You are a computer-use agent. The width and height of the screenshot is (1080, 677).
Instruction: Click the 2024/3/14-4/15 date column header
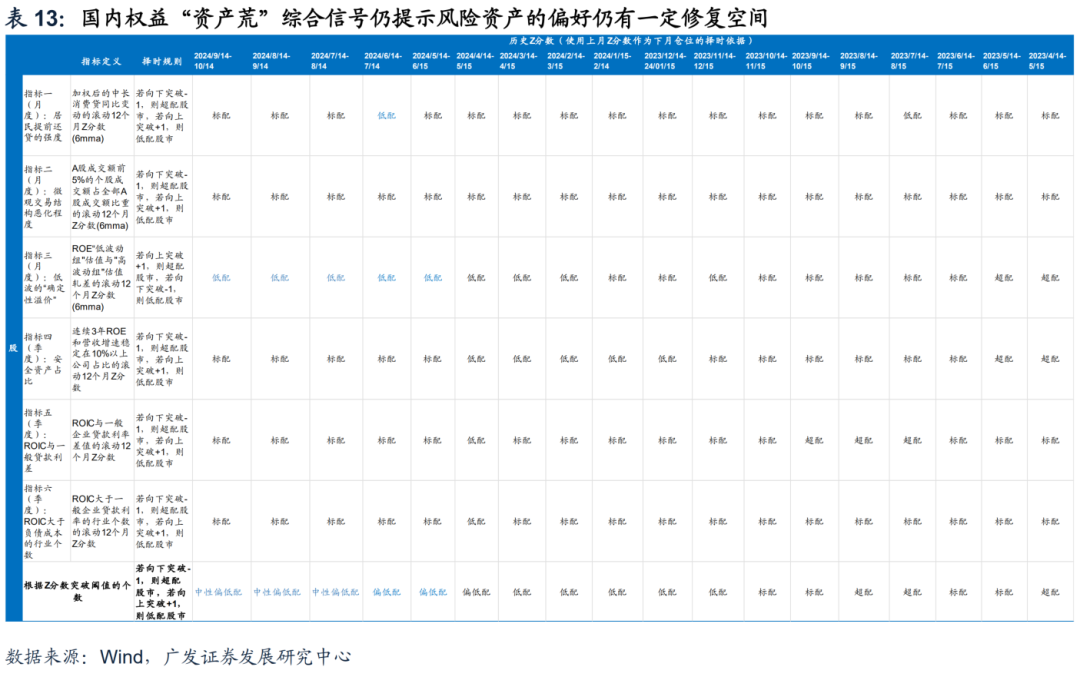(x=519, y=61)
